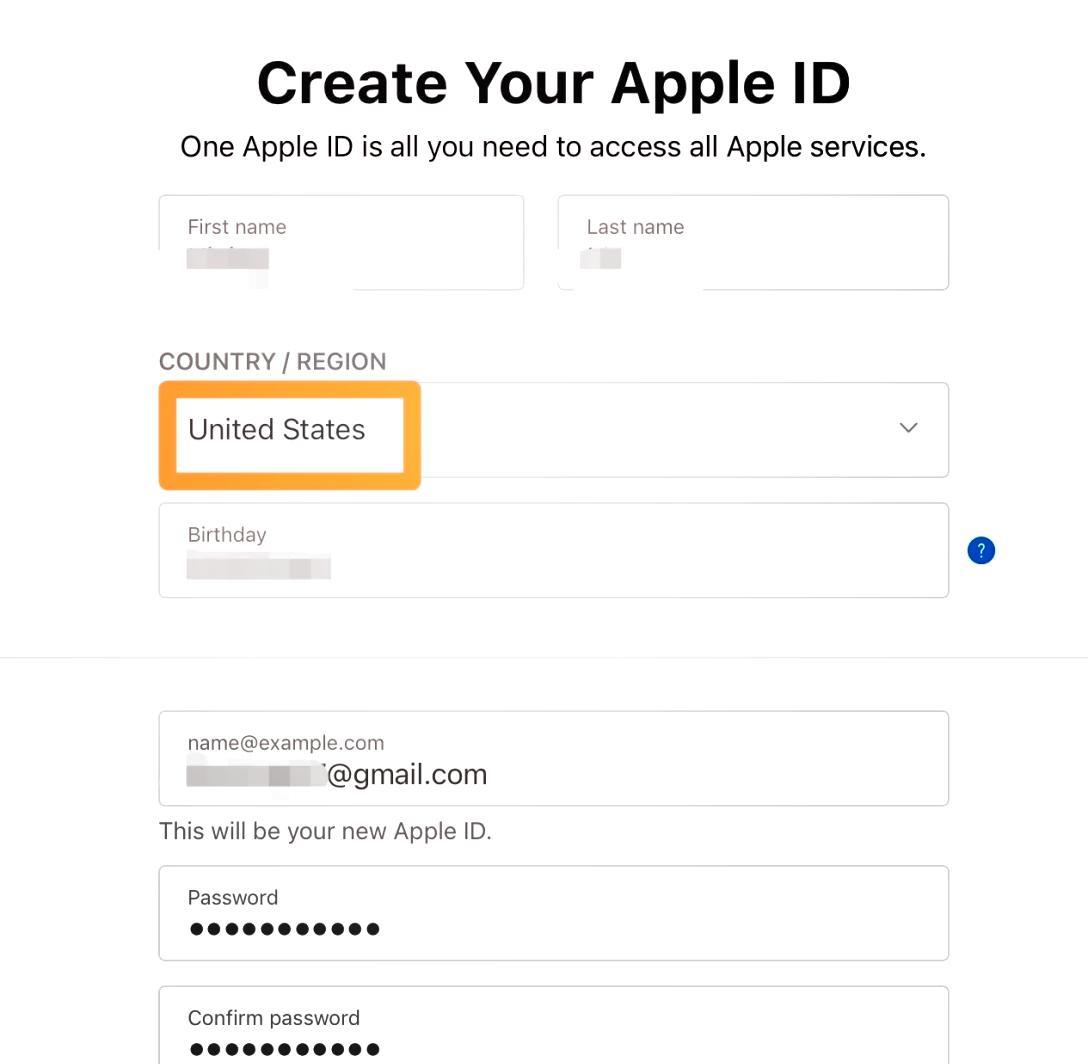Click the email address field ending in @gmail.com
Viewport: 1088px width, 1064px height.
click(554, 759)
